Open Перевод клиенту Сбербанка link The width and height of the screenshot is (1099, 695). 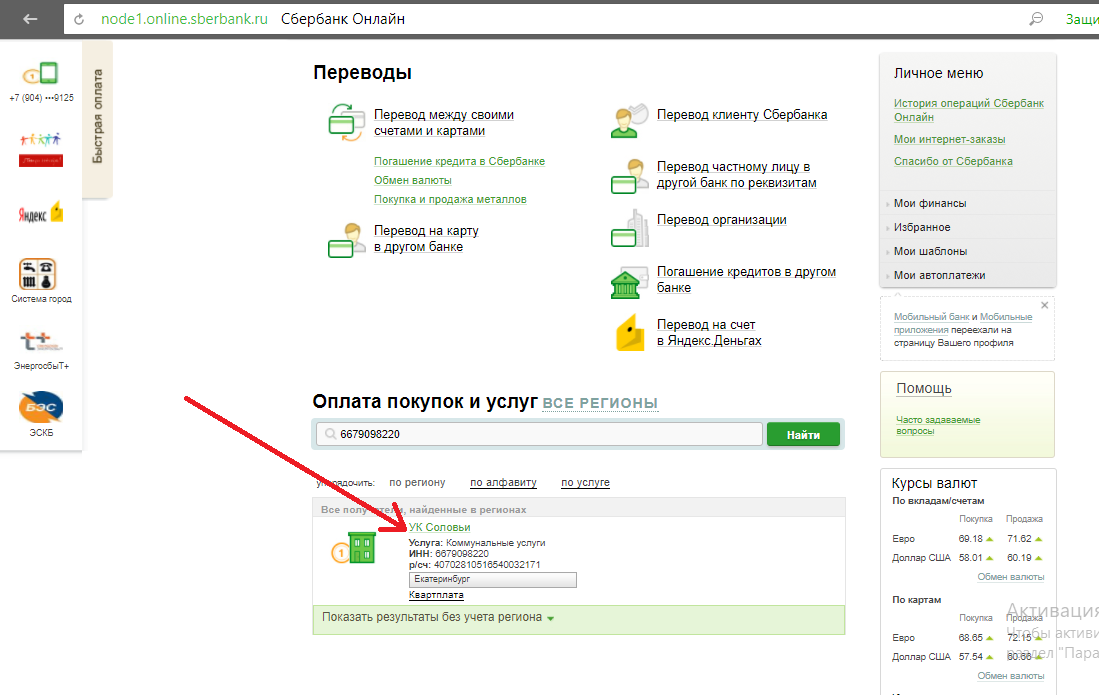pyautogui.click(x=742, y=115)
